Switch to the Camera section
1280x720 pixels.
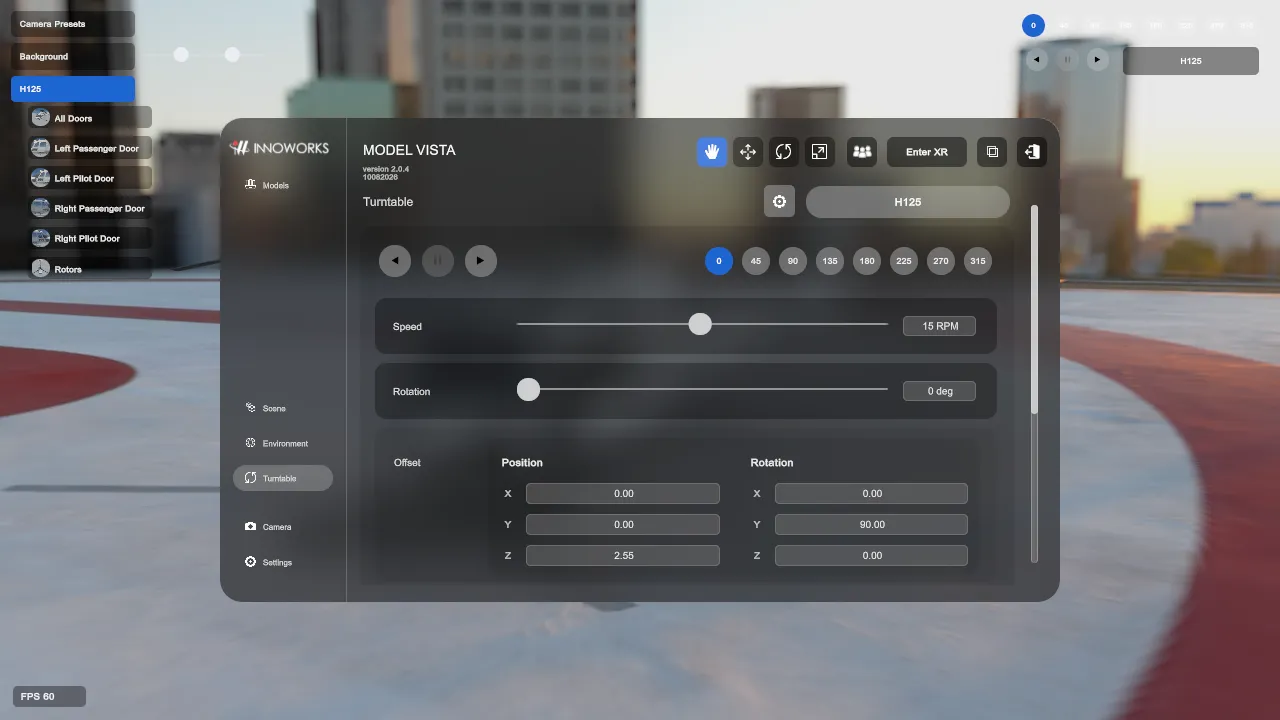pyautogui.click(x=269, y=526)
